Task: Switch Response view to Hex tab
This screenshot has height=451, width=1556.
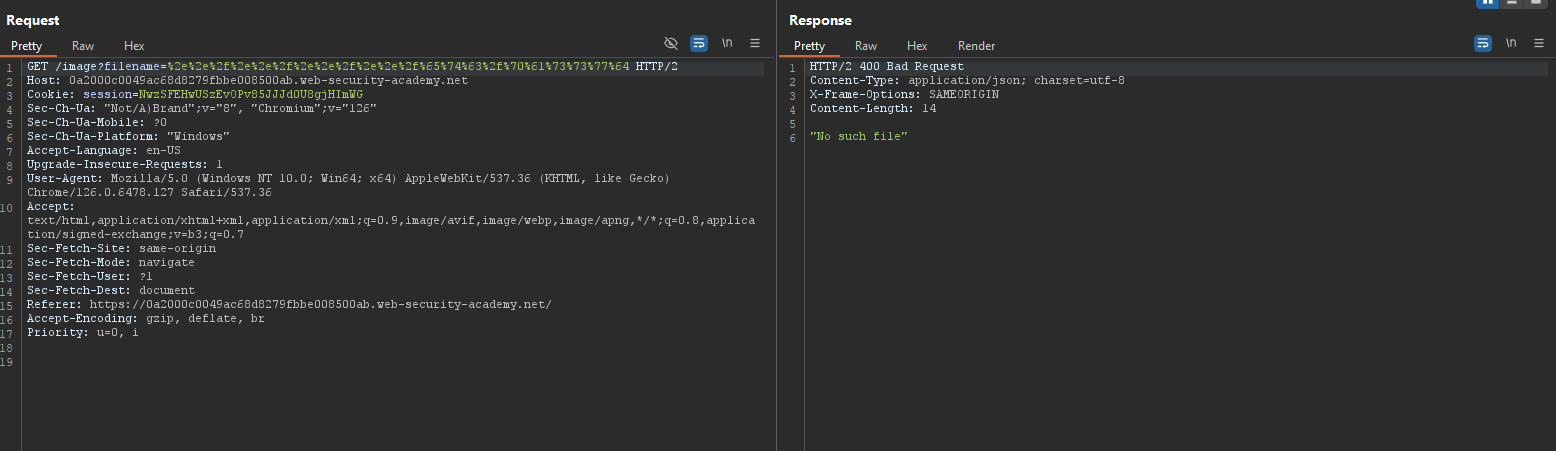Action: point(917,46)
